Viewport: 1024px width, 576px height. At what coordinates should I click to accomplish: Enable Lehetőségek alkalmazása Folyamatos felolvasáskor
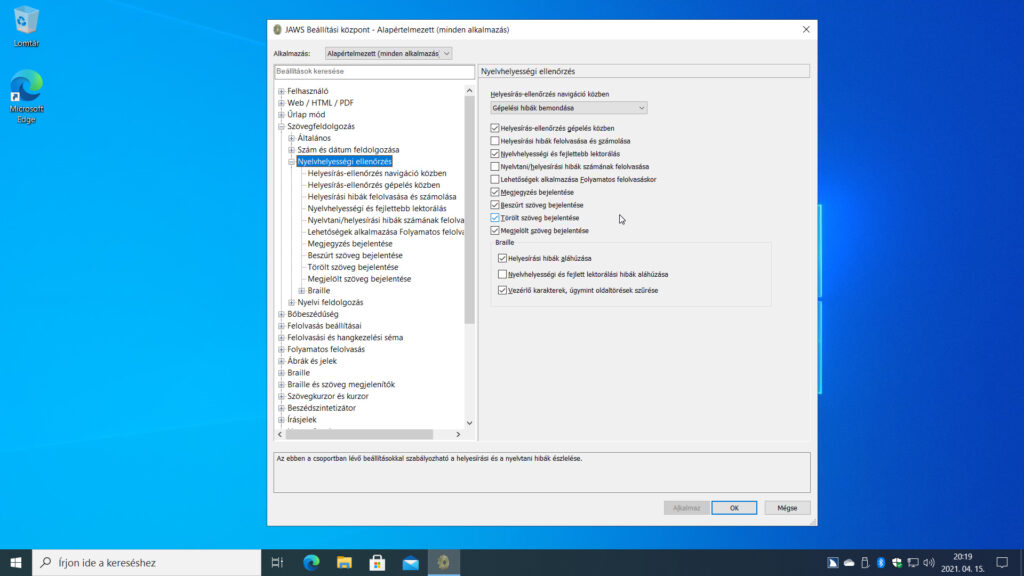(x=494, y=179)
